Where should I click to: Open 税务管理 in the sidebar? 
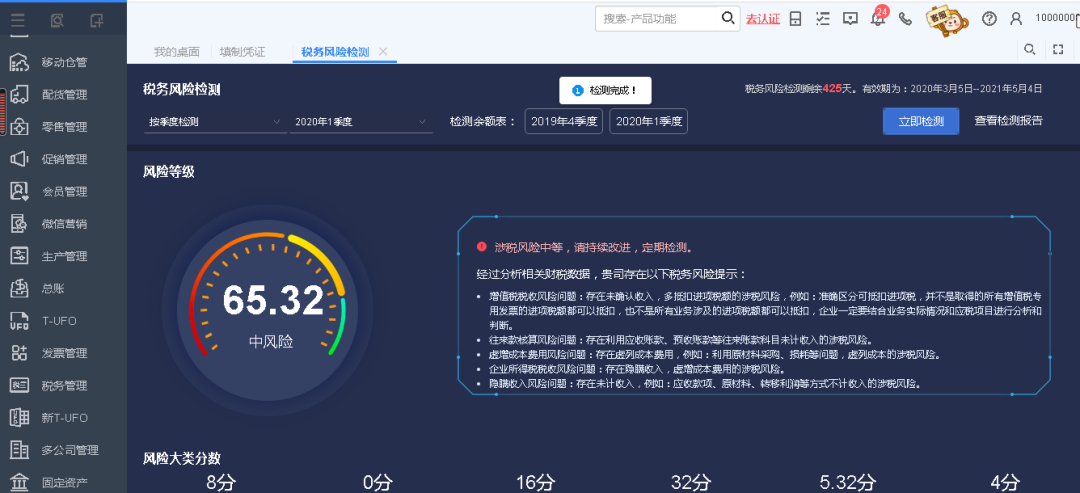(x=64, y=385)
